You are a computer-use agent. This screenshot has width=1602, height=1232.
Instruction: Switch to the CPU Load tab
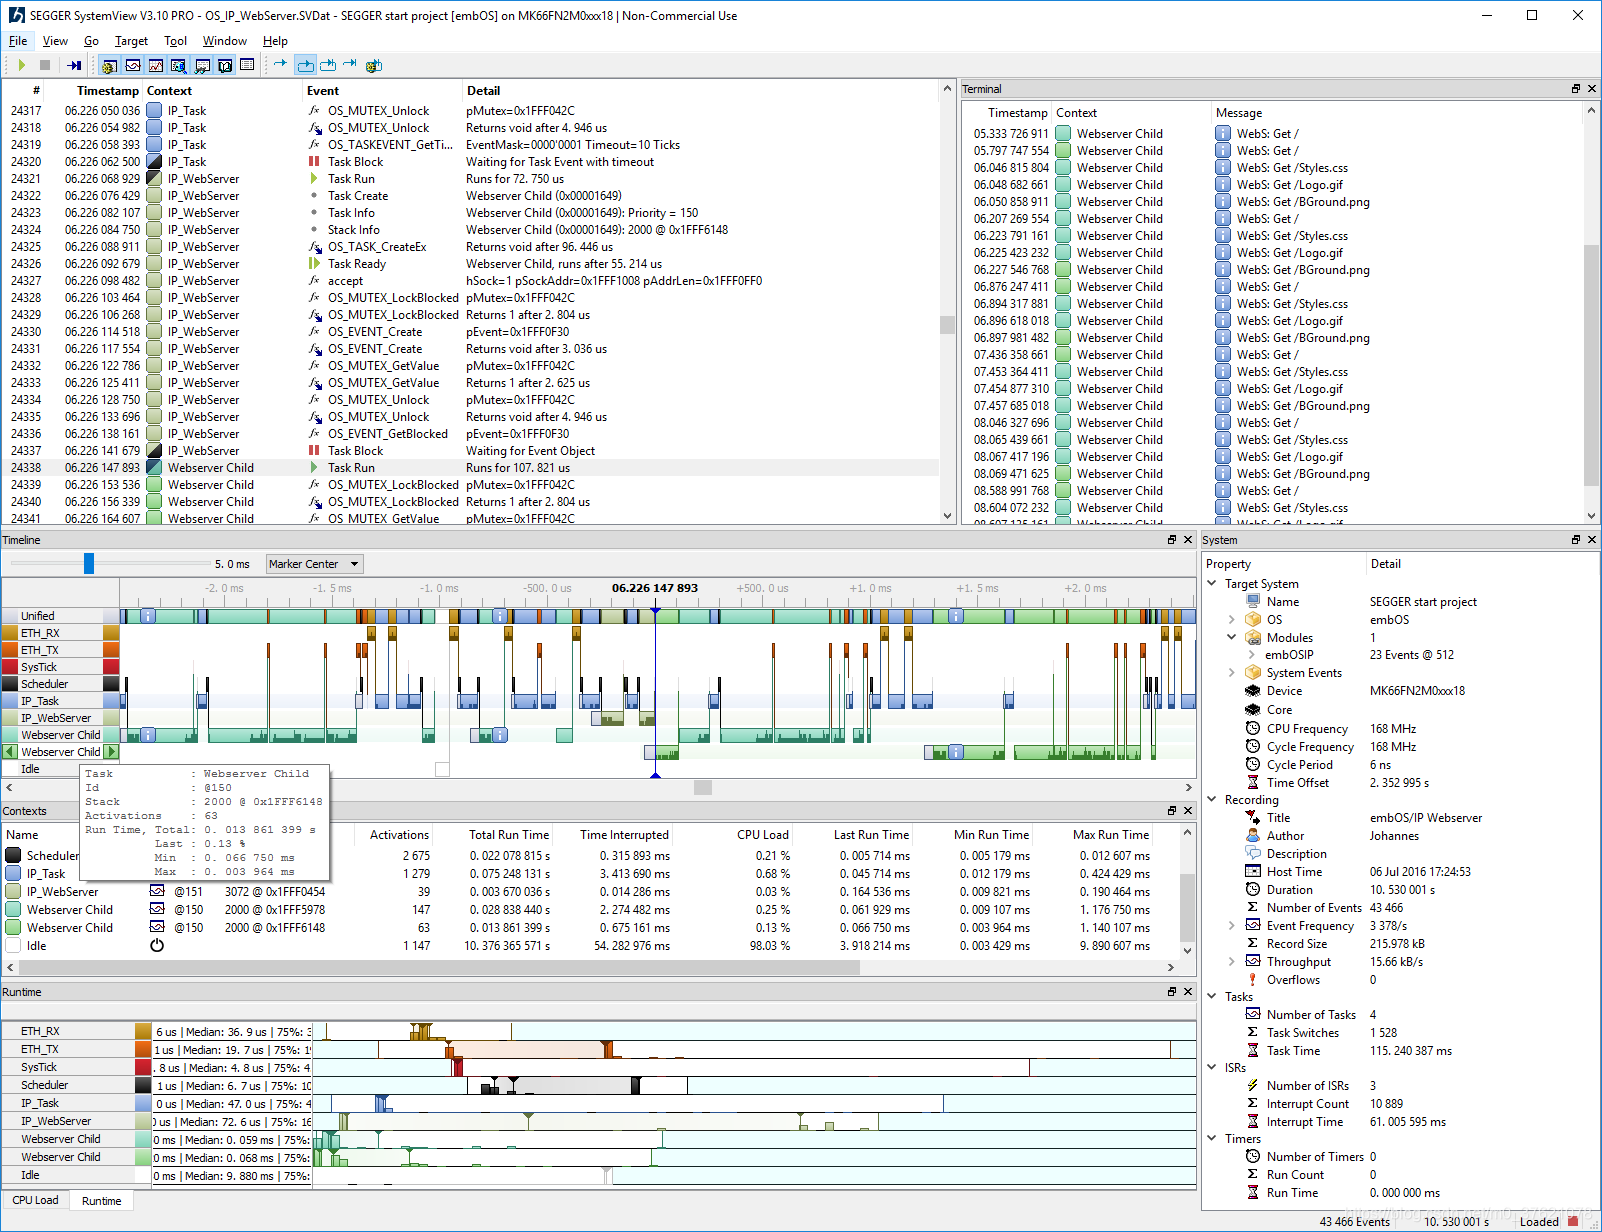[x=35, y=1200]
